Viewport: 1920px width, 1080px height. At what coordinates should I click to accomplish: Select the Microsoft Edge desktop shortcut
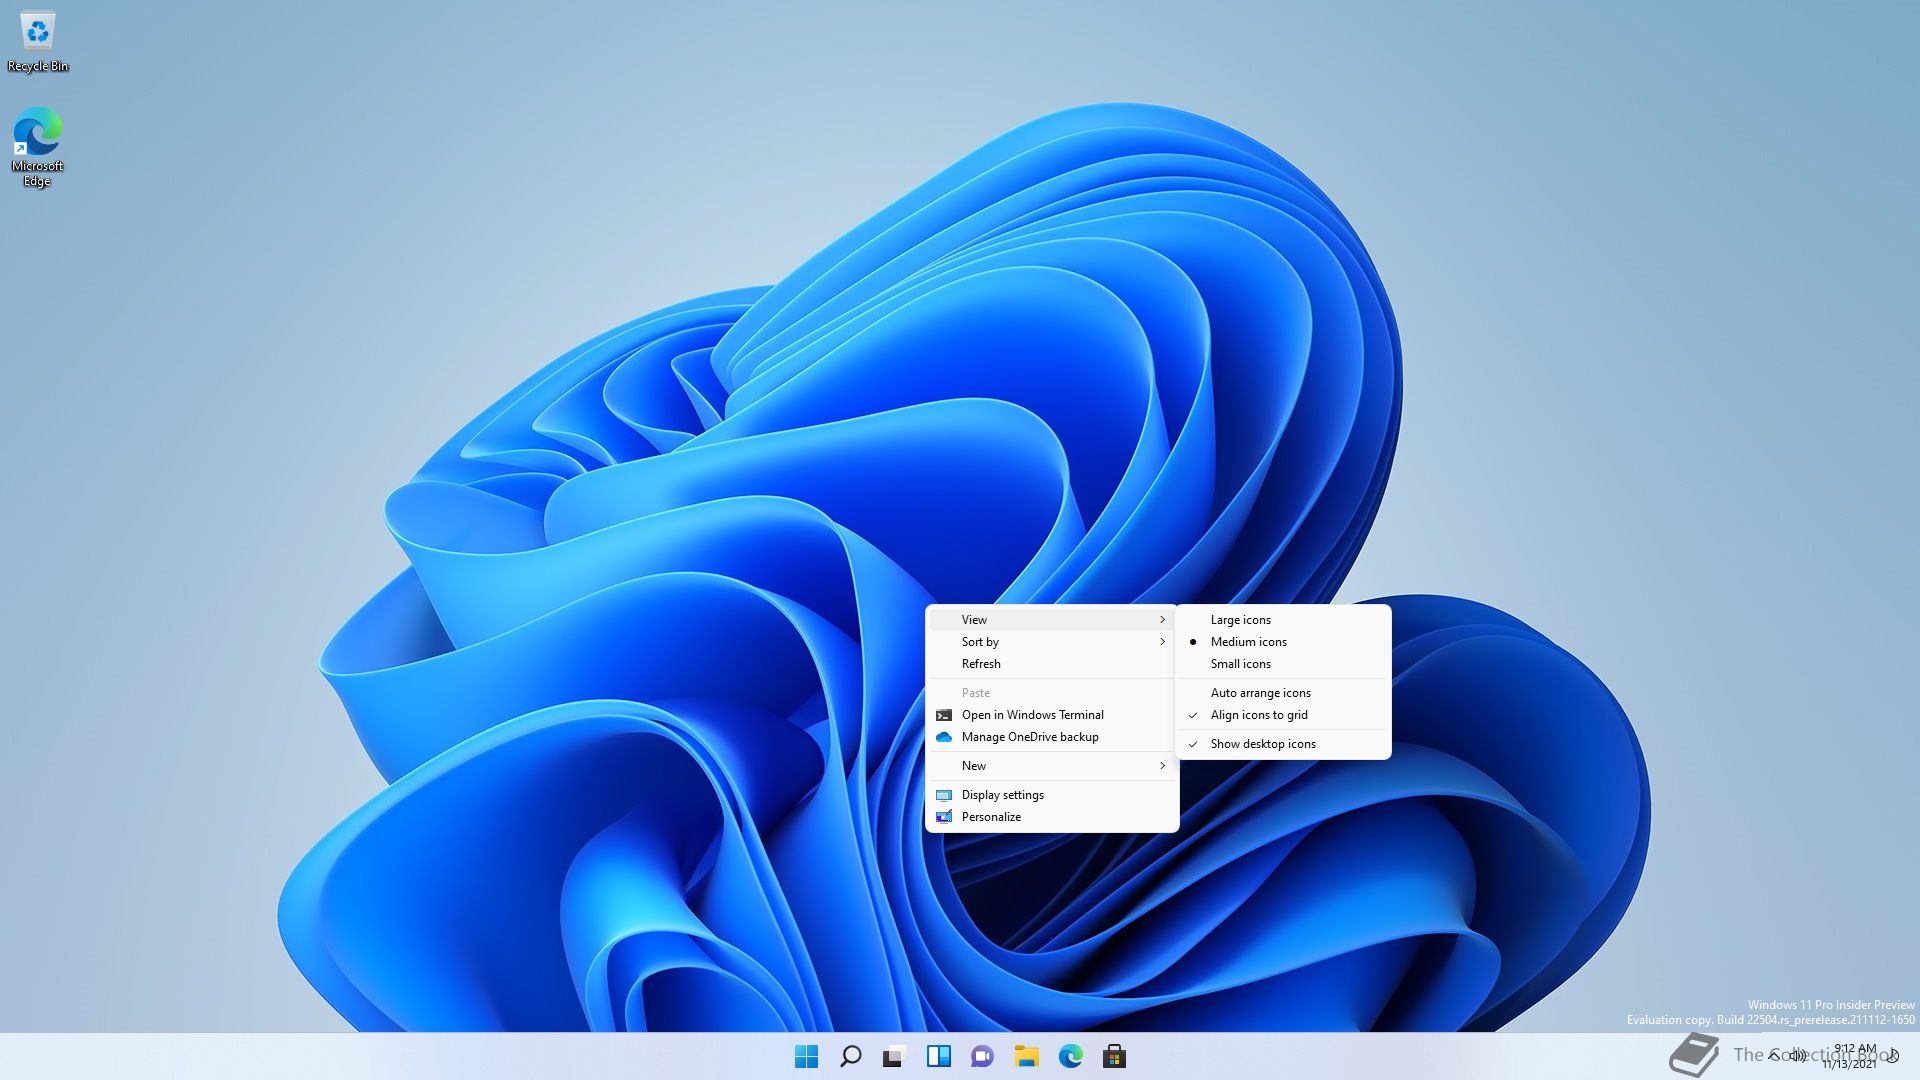[37, 147]
